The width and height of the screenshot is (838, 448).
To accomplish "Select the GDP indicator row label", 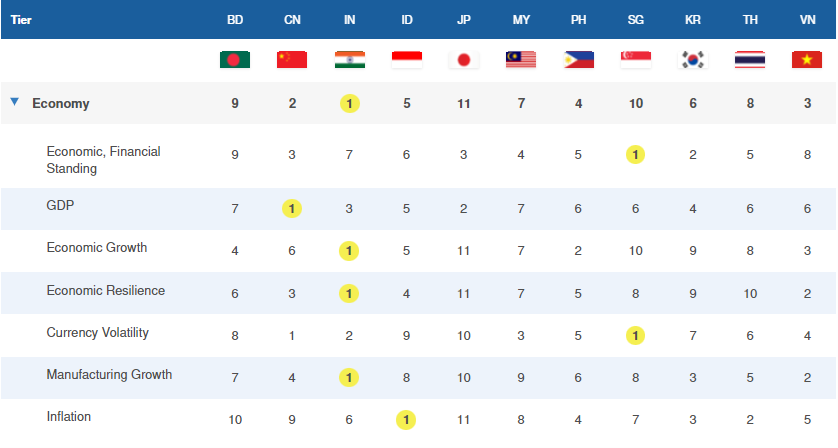I will (x=61, y=205).
